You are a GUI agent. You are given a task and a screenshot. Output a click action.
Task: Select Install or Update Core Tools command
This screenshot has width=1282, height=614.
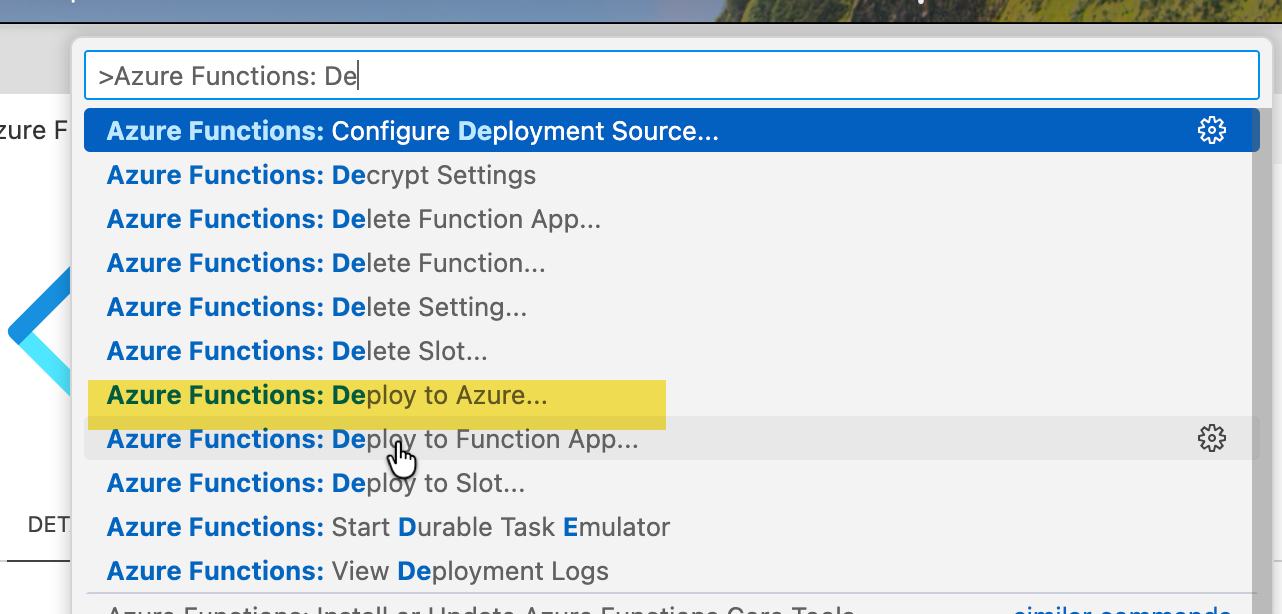[x=480, y=608]
